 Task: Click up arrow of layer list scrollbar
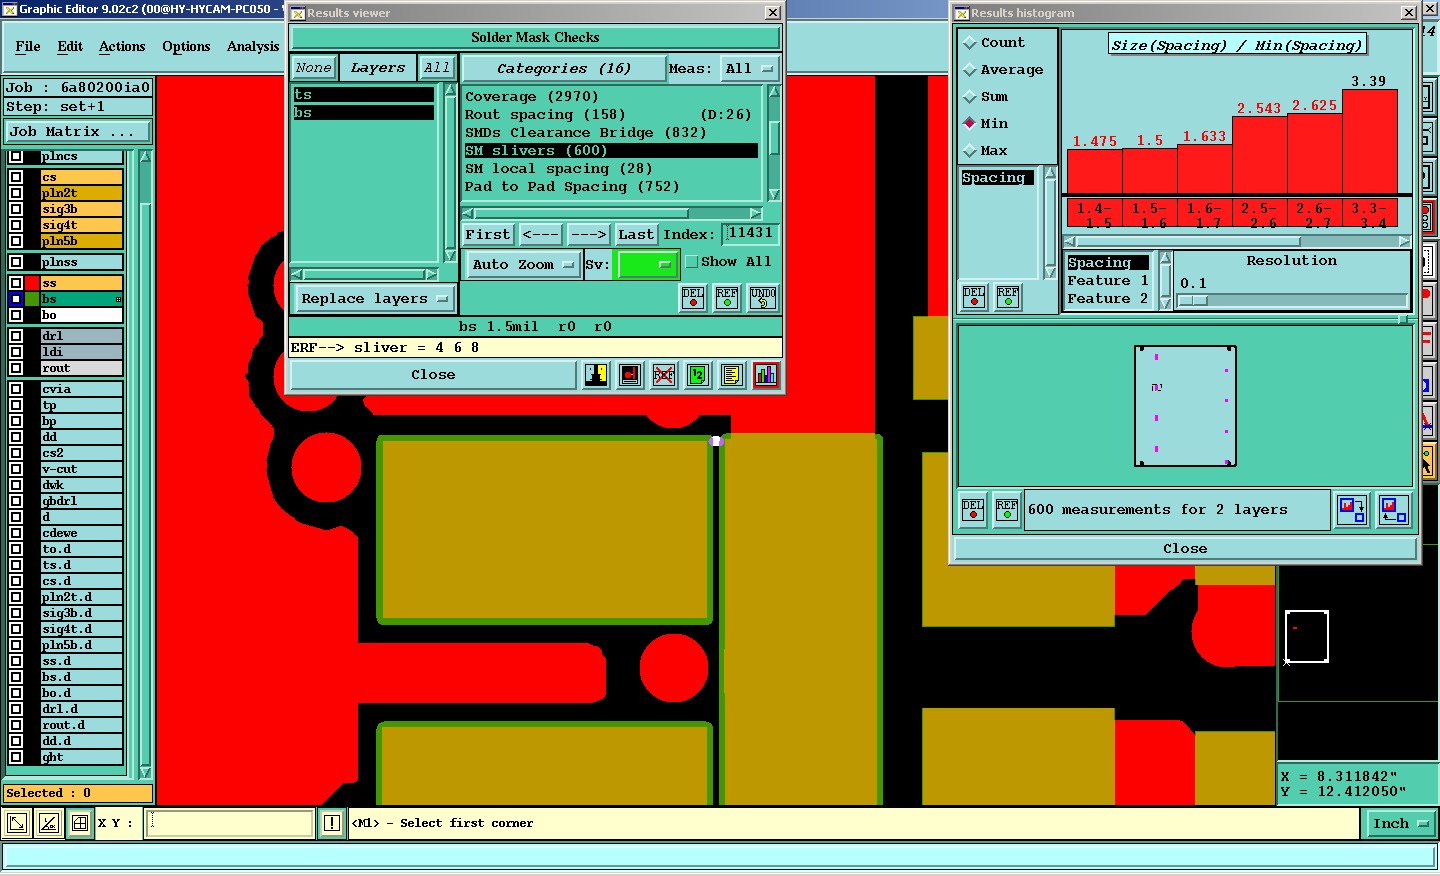(x=145, y=157)
